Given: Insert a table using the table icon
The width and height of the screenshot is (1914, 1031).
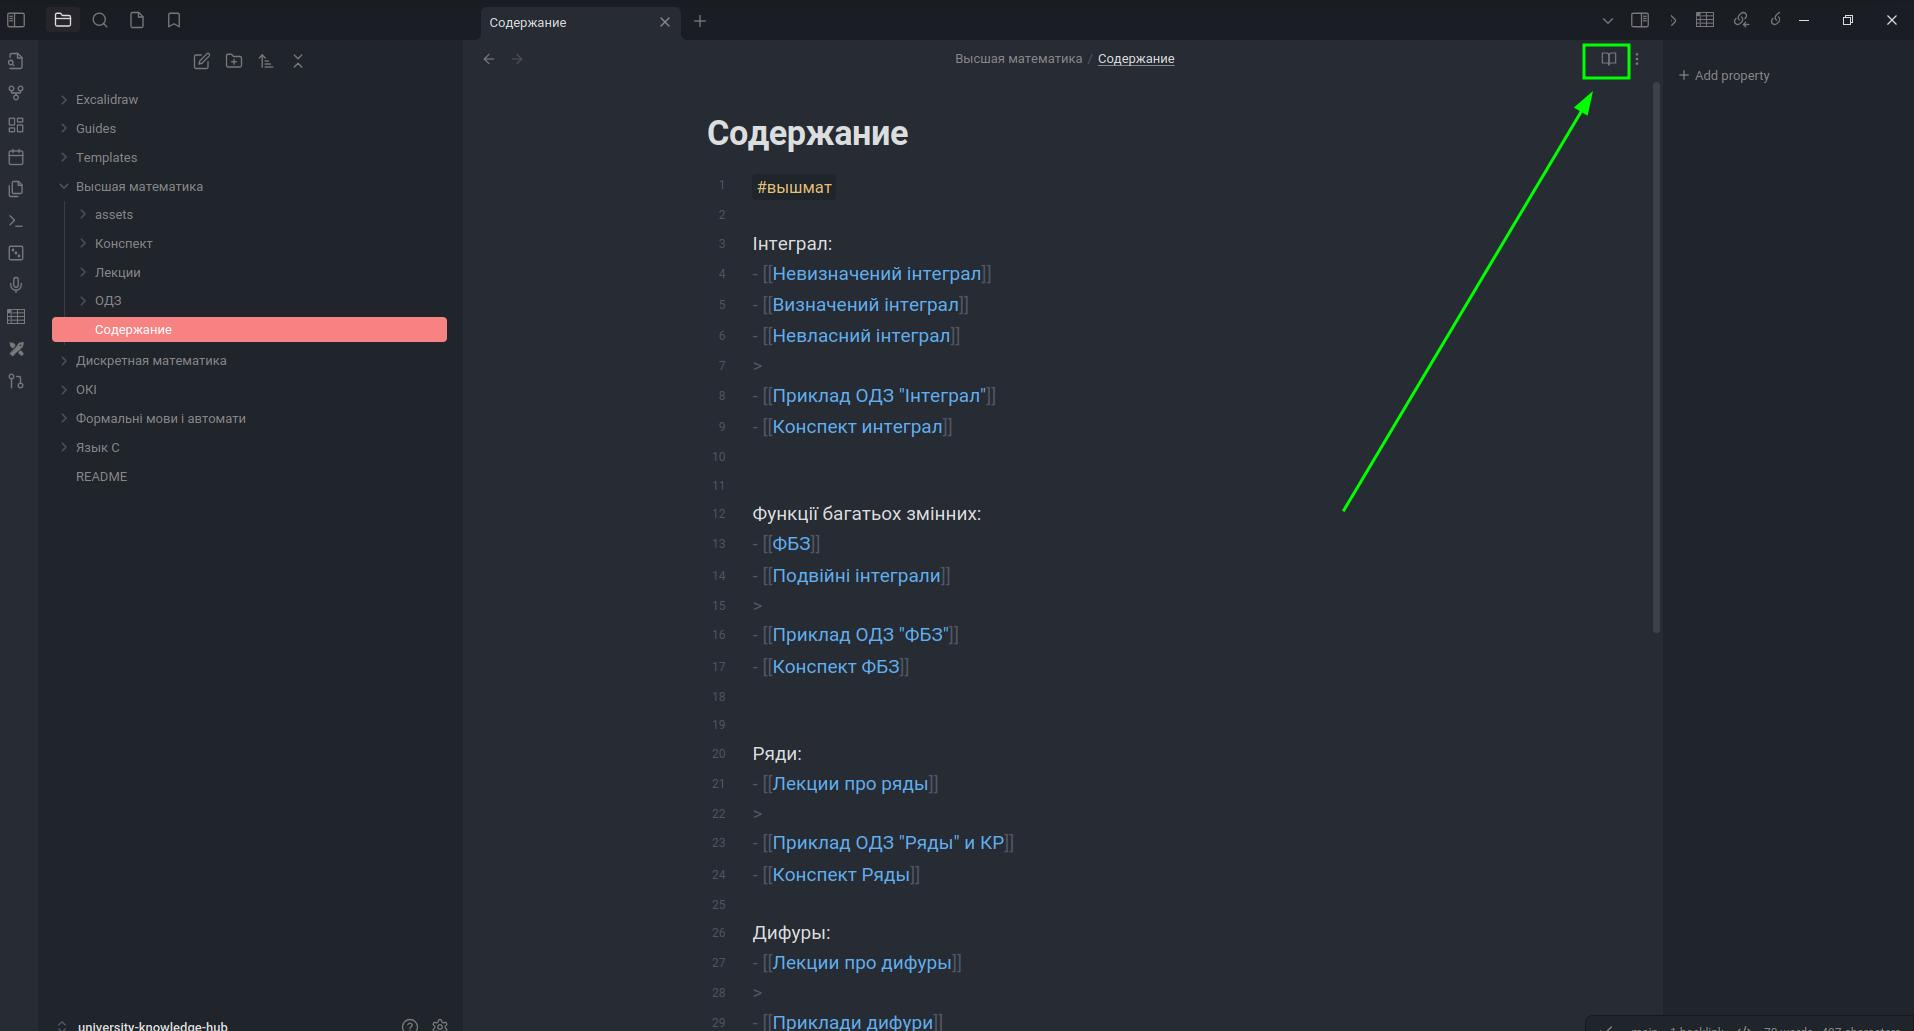Looking at the screenshot, I should (x=16, y=317).
